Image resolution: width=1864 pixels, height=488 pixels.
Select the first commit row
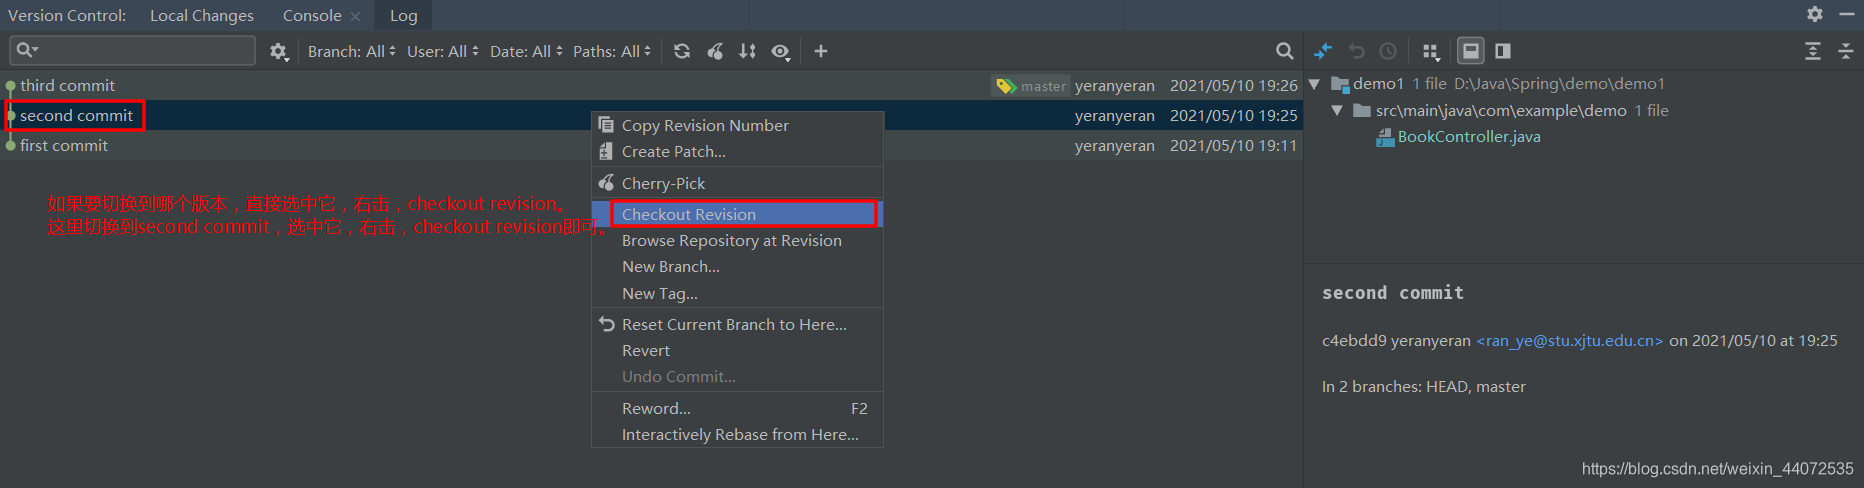pyautogui.click(x=651, y=145)
